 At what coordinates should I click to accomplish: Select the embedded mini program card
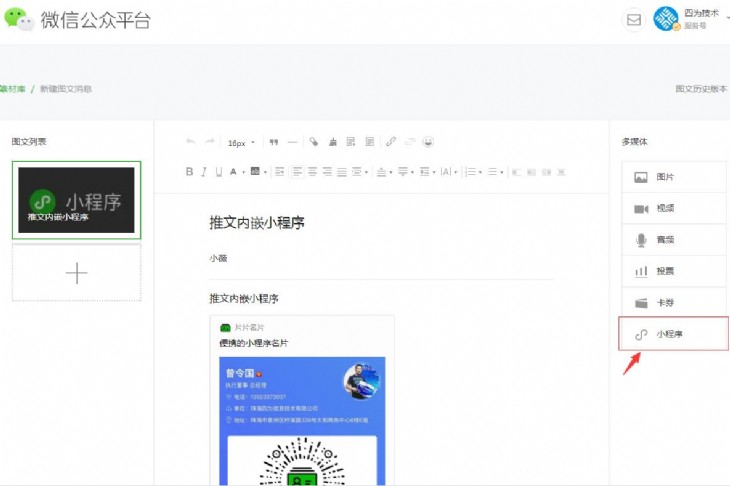pos(302,400)
